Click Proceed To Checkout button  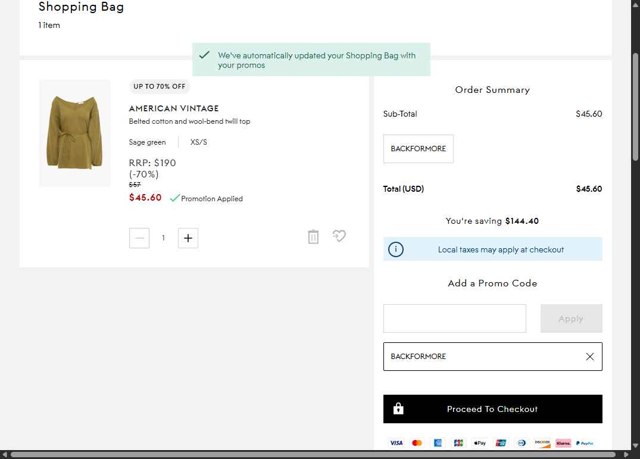[493, 409]
